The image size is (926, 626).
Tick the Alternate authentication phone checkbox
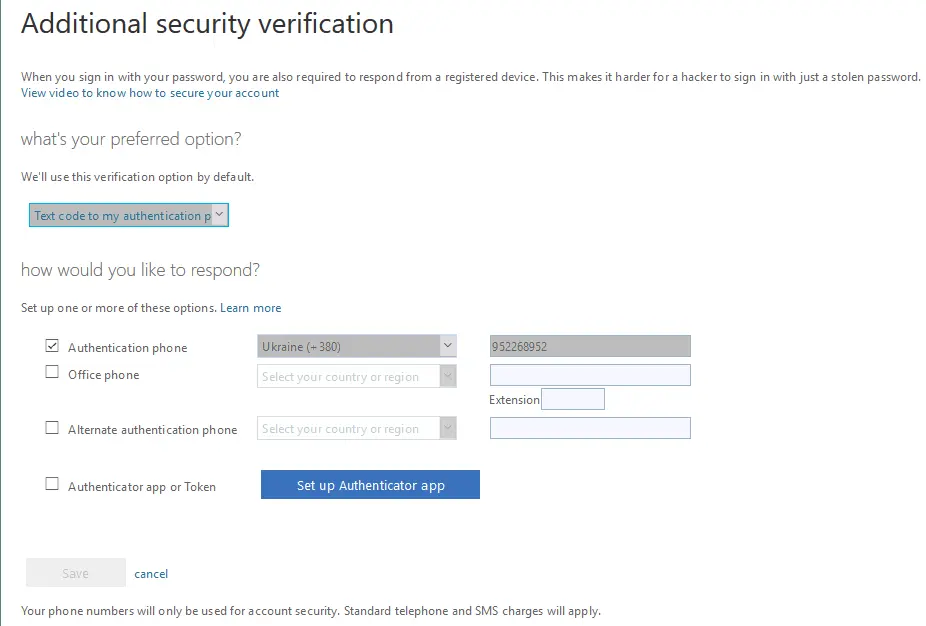[x=52, y=428]
